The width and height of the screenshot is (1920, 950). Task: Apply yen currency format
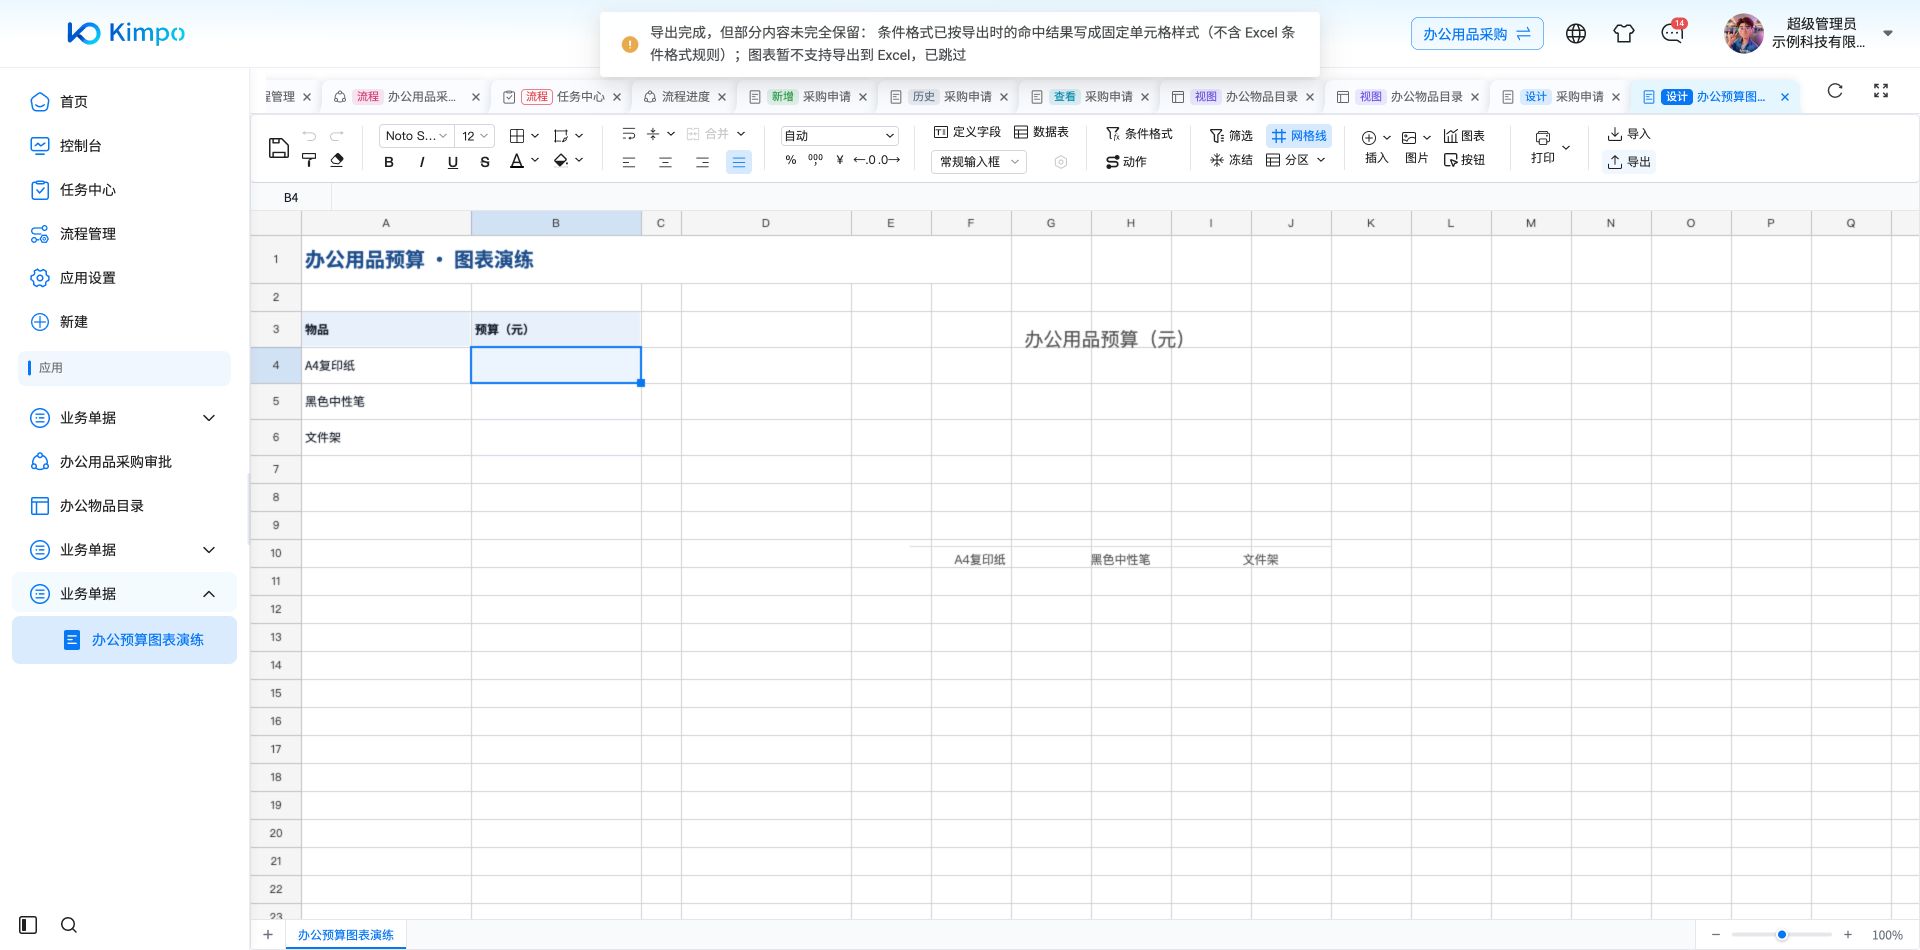click(x=840, y=160)
